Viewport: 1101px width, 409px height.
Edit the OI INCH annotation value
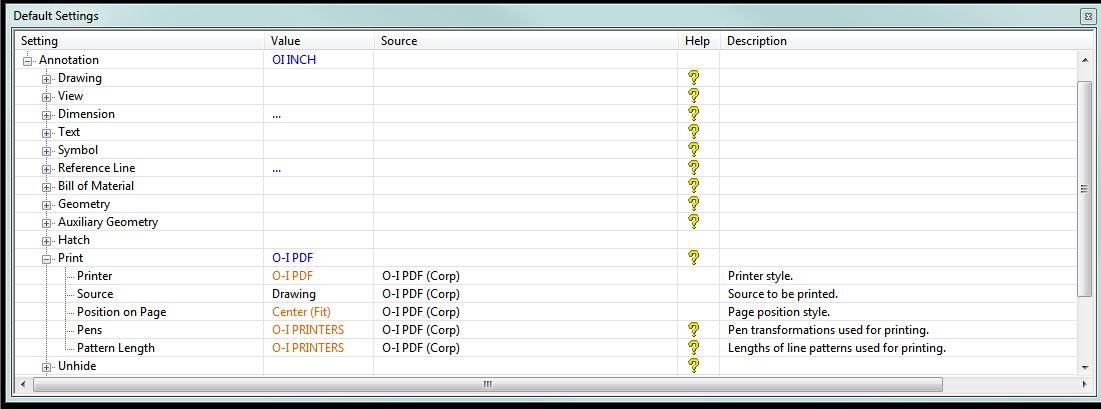click(x=294, y=60)
